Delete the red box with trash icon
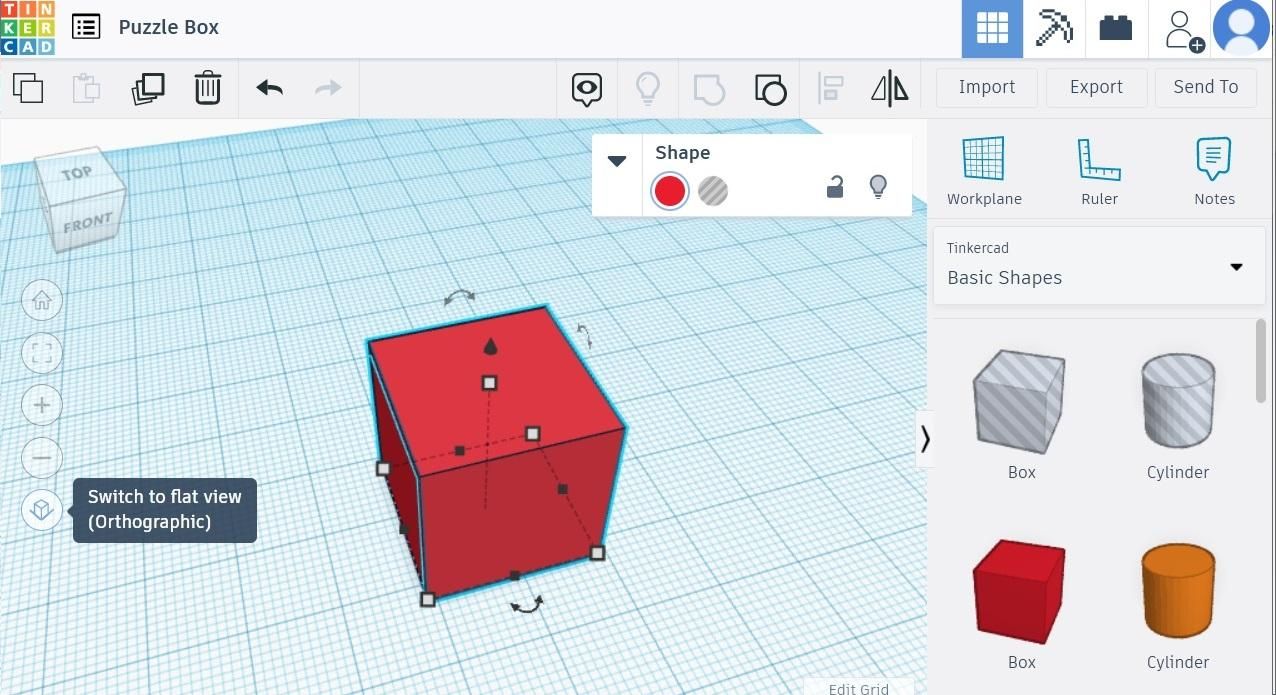The image size is (1276, 695). click(207, 88)
